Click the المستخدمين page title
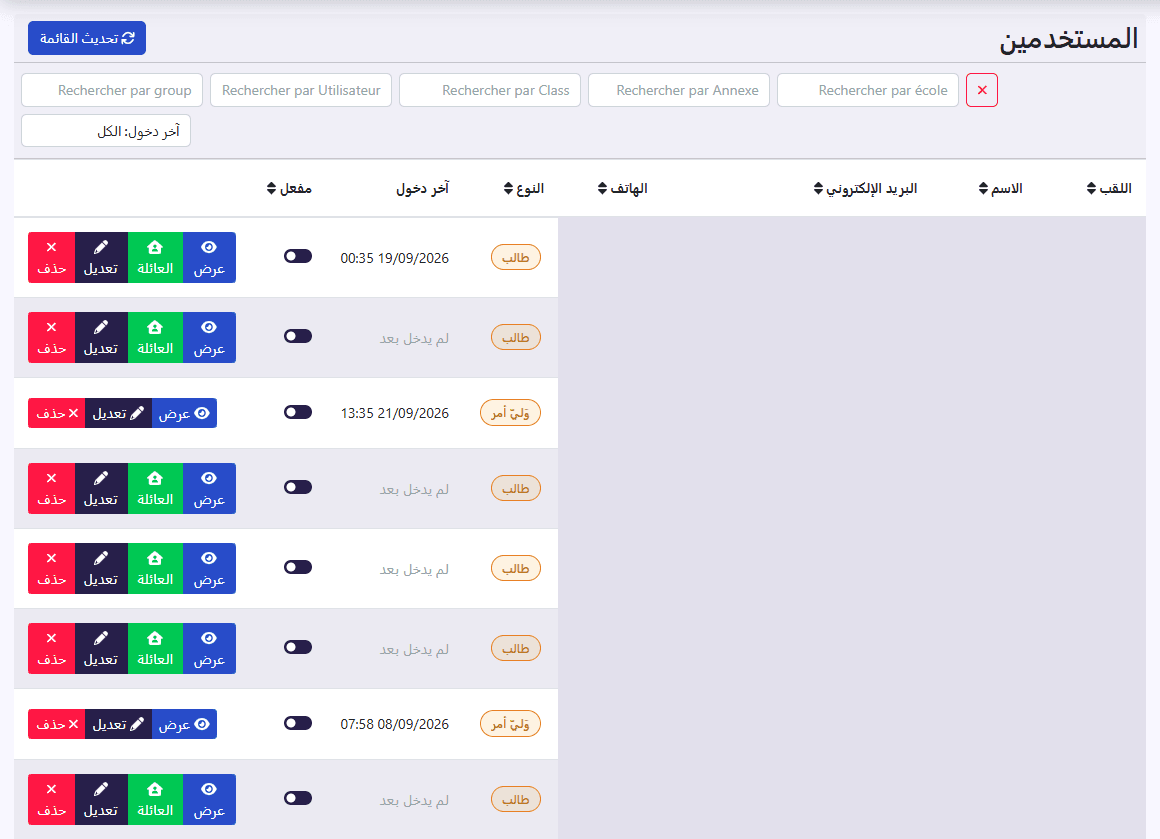This screenshot has height=839, width=1160. point(1068,38)
